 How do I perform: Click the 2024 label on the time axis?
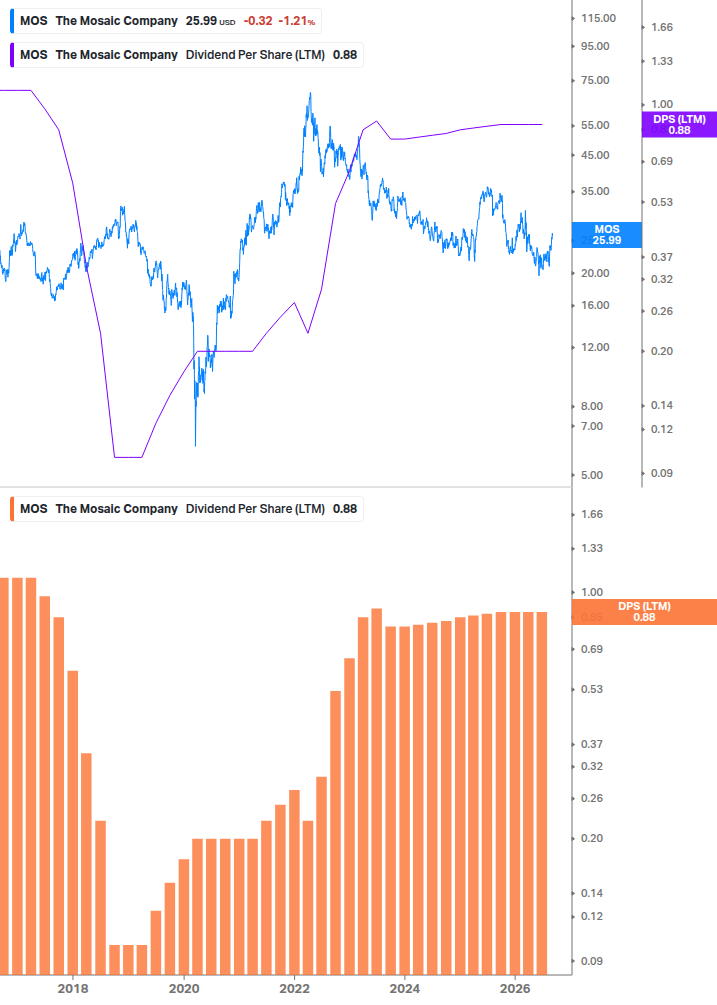pos(405,989)
